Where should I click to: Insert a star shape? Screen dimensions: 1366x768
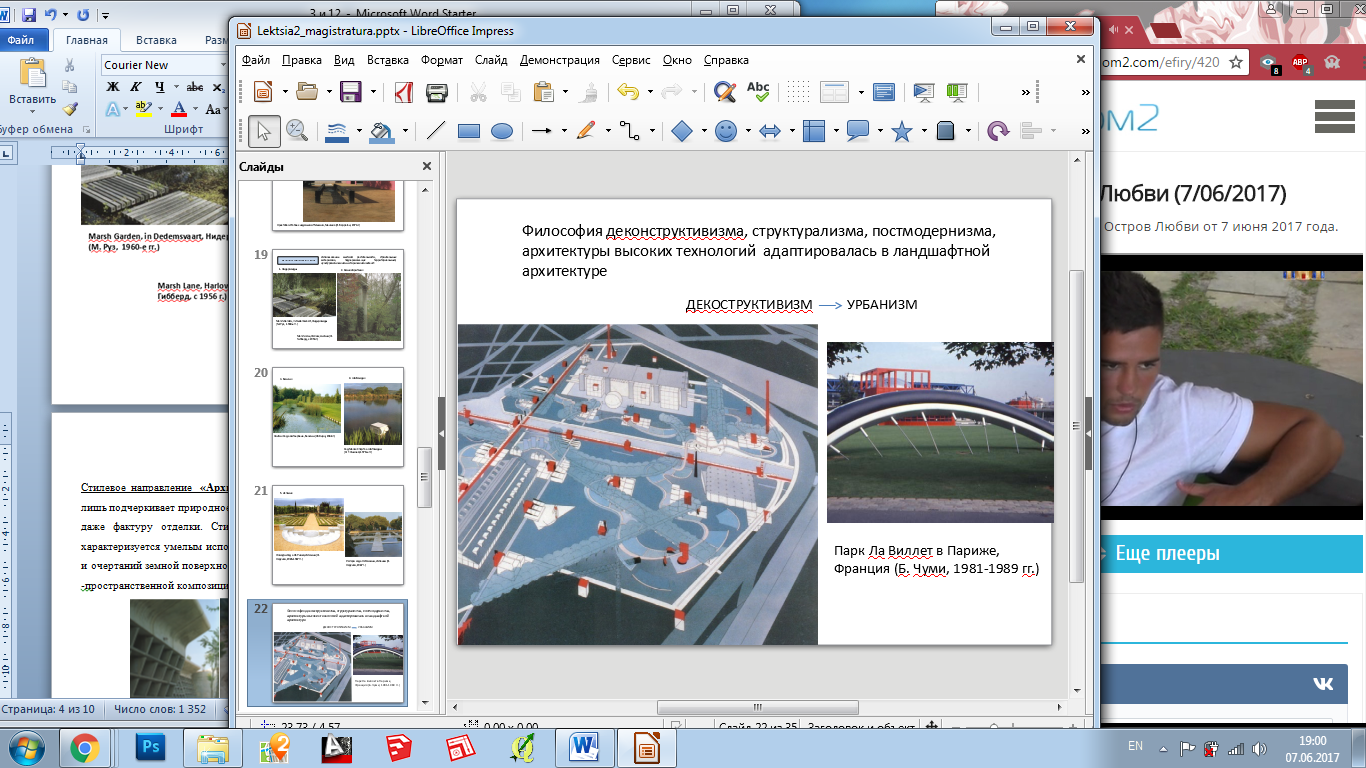click(x=902, y=131)
